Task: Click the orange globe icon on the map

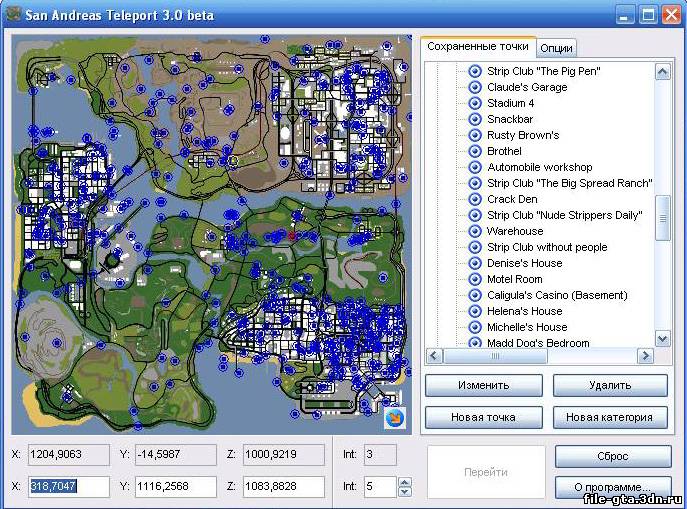Action: click(394, 418)
